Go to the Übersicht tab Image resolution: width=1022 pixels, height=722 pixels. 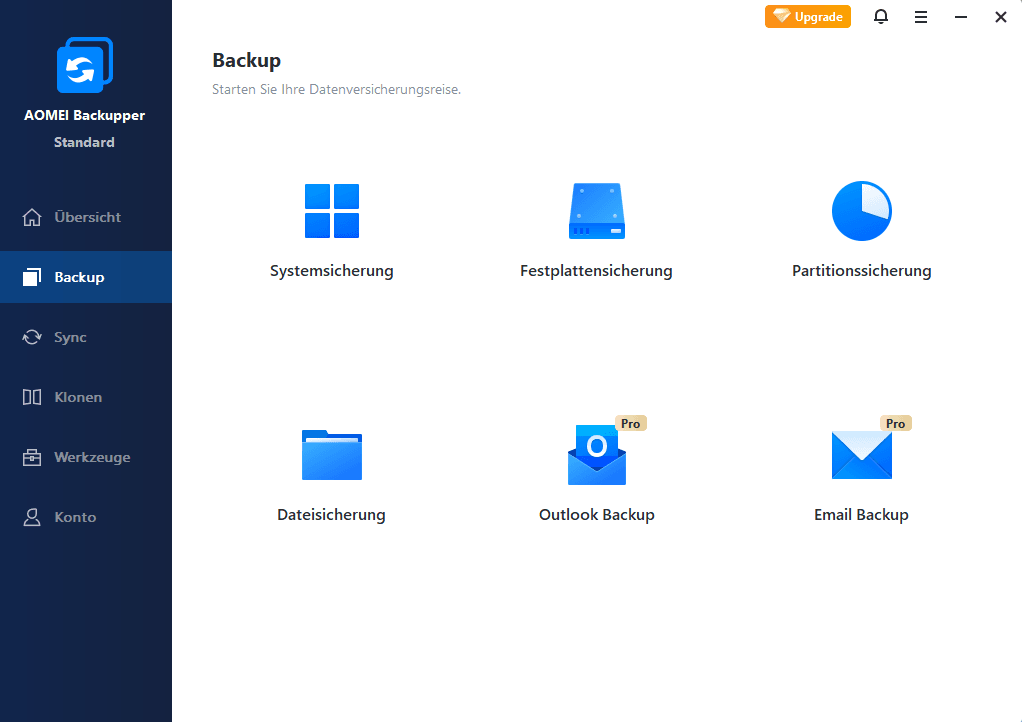(86, 217)
